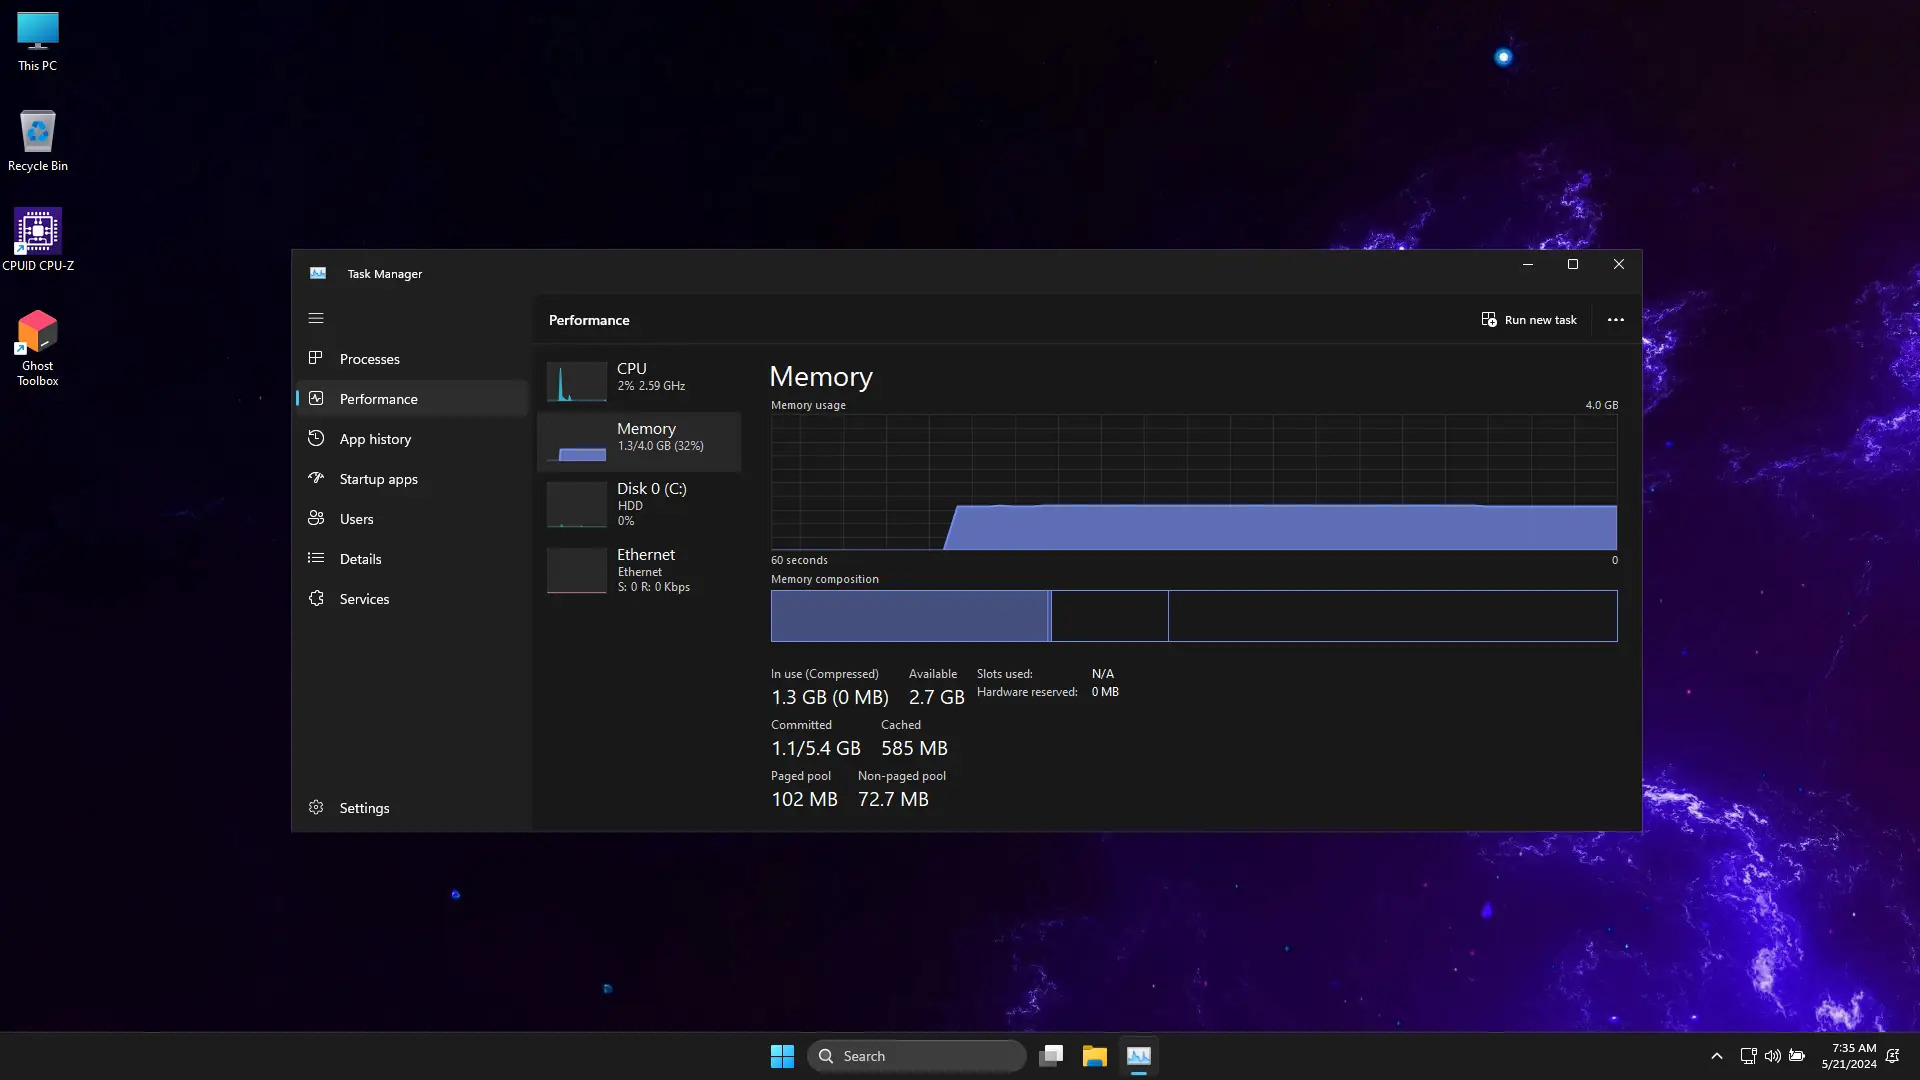Select the Task Manager taskbar icon
Viewport: 1920px width, 1080px height.
[x=1139, y=1055]
